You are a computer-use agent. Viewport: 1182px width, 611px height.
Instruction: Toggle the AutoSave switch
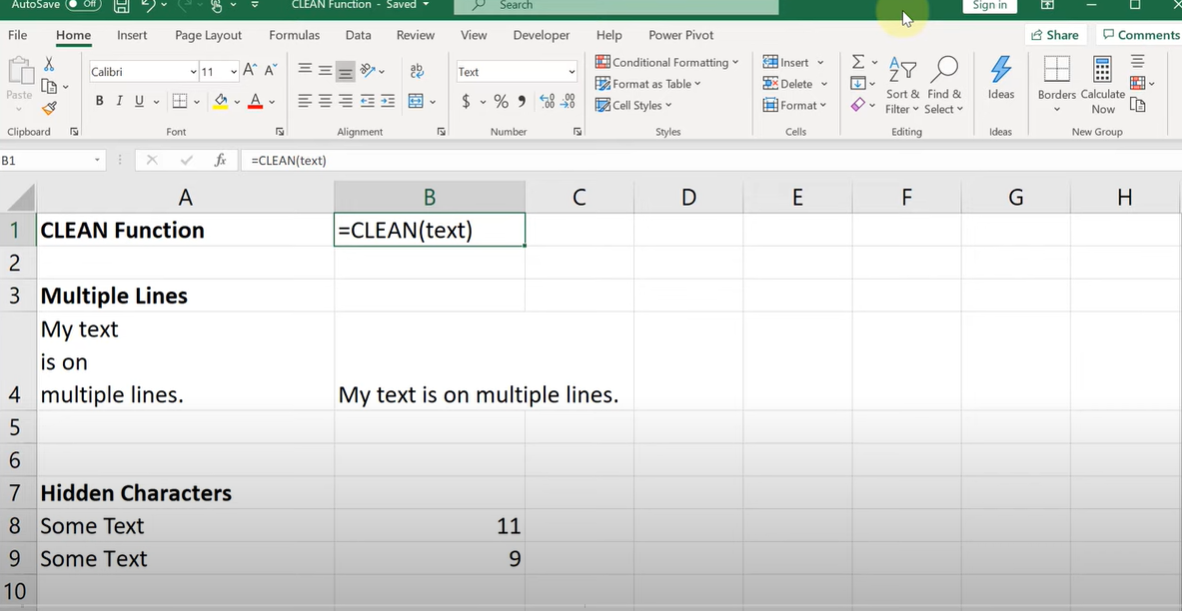click(x=84, y=5)
